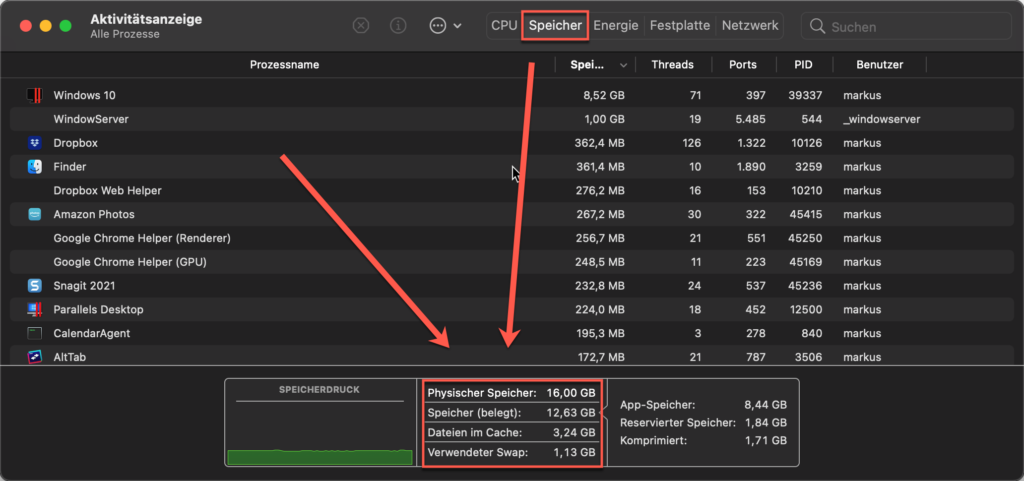
Task: Click the SPEICHERDRUCK heading label
Action: tap(319, 390)
